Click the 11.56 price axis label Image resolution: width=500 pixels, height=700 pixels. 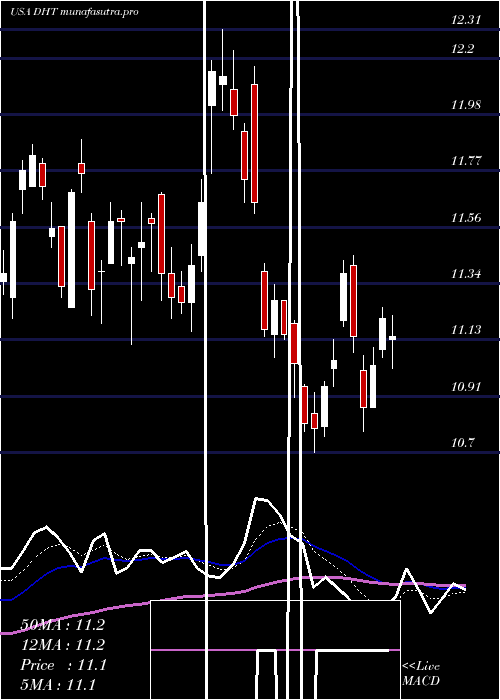(466, 218)
